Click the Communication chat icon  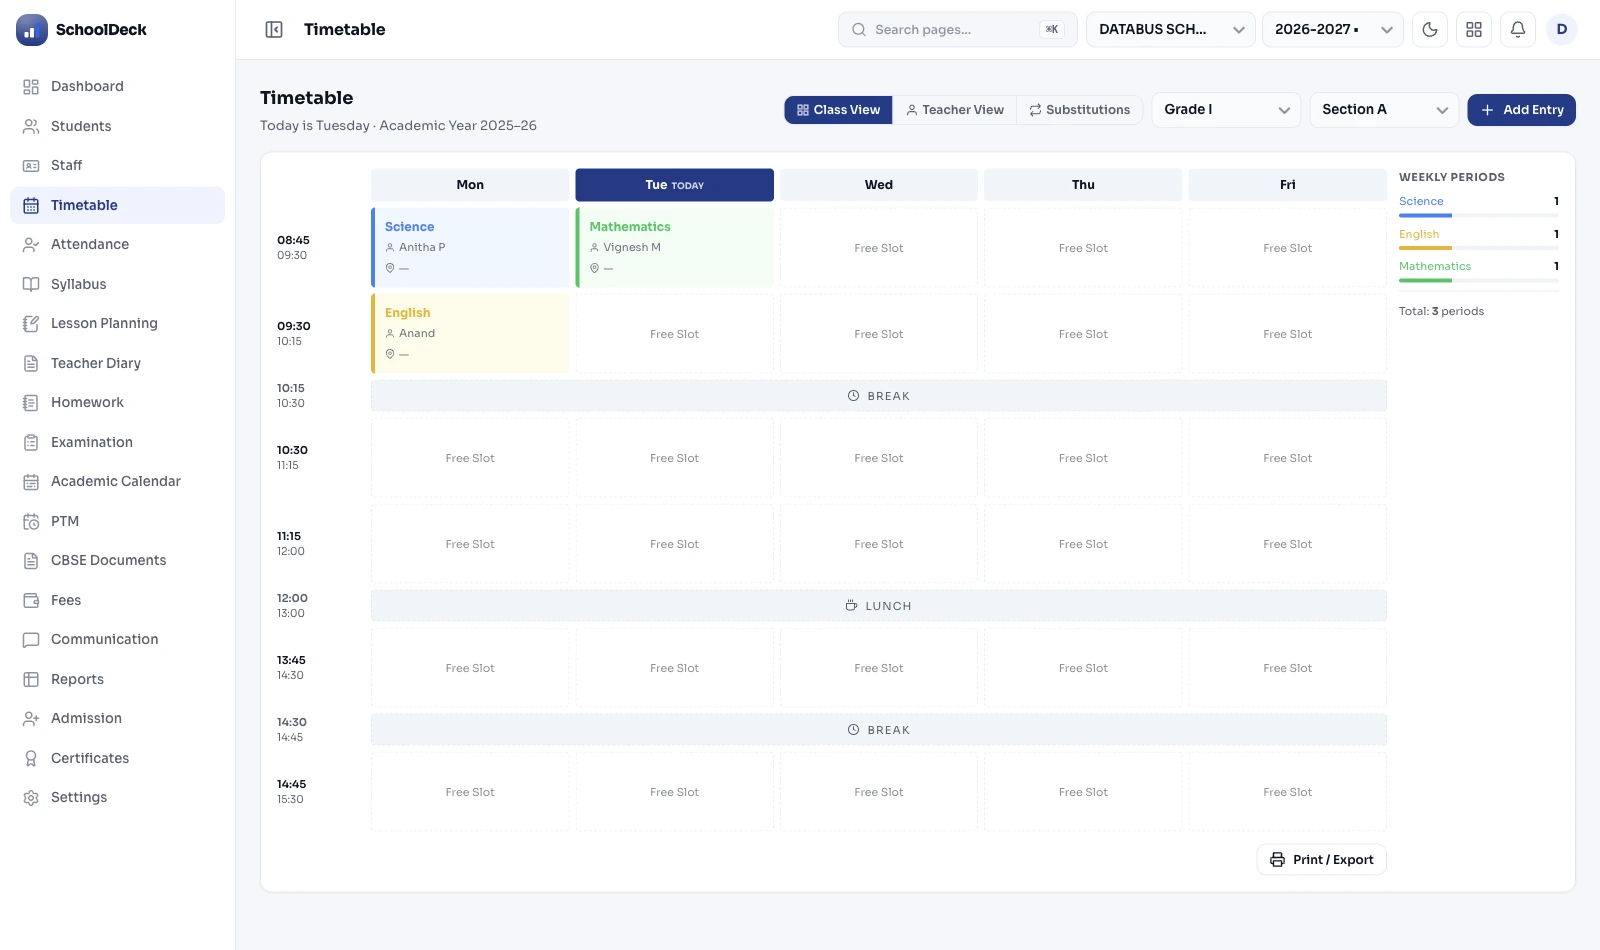click(x=31, y=640)
